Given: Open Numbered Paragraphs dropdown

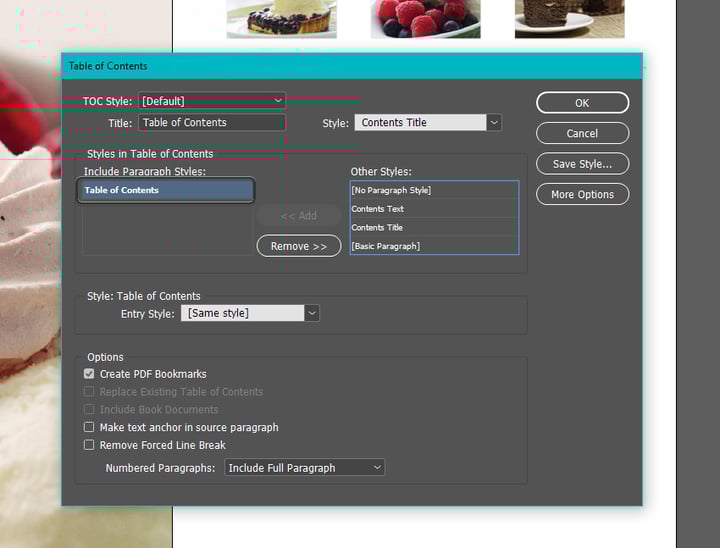Looking at the screenshot, I should point(304,468).
